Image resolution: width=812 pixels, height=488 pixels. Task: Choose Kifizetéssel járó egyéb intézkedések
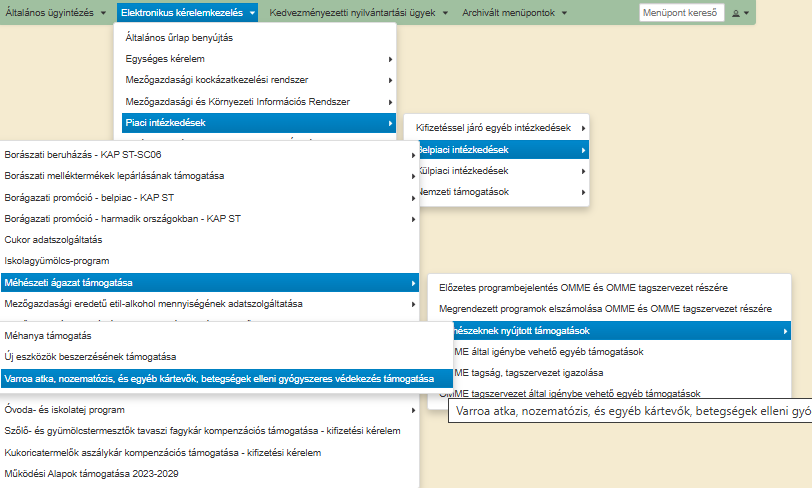[495, 128]
